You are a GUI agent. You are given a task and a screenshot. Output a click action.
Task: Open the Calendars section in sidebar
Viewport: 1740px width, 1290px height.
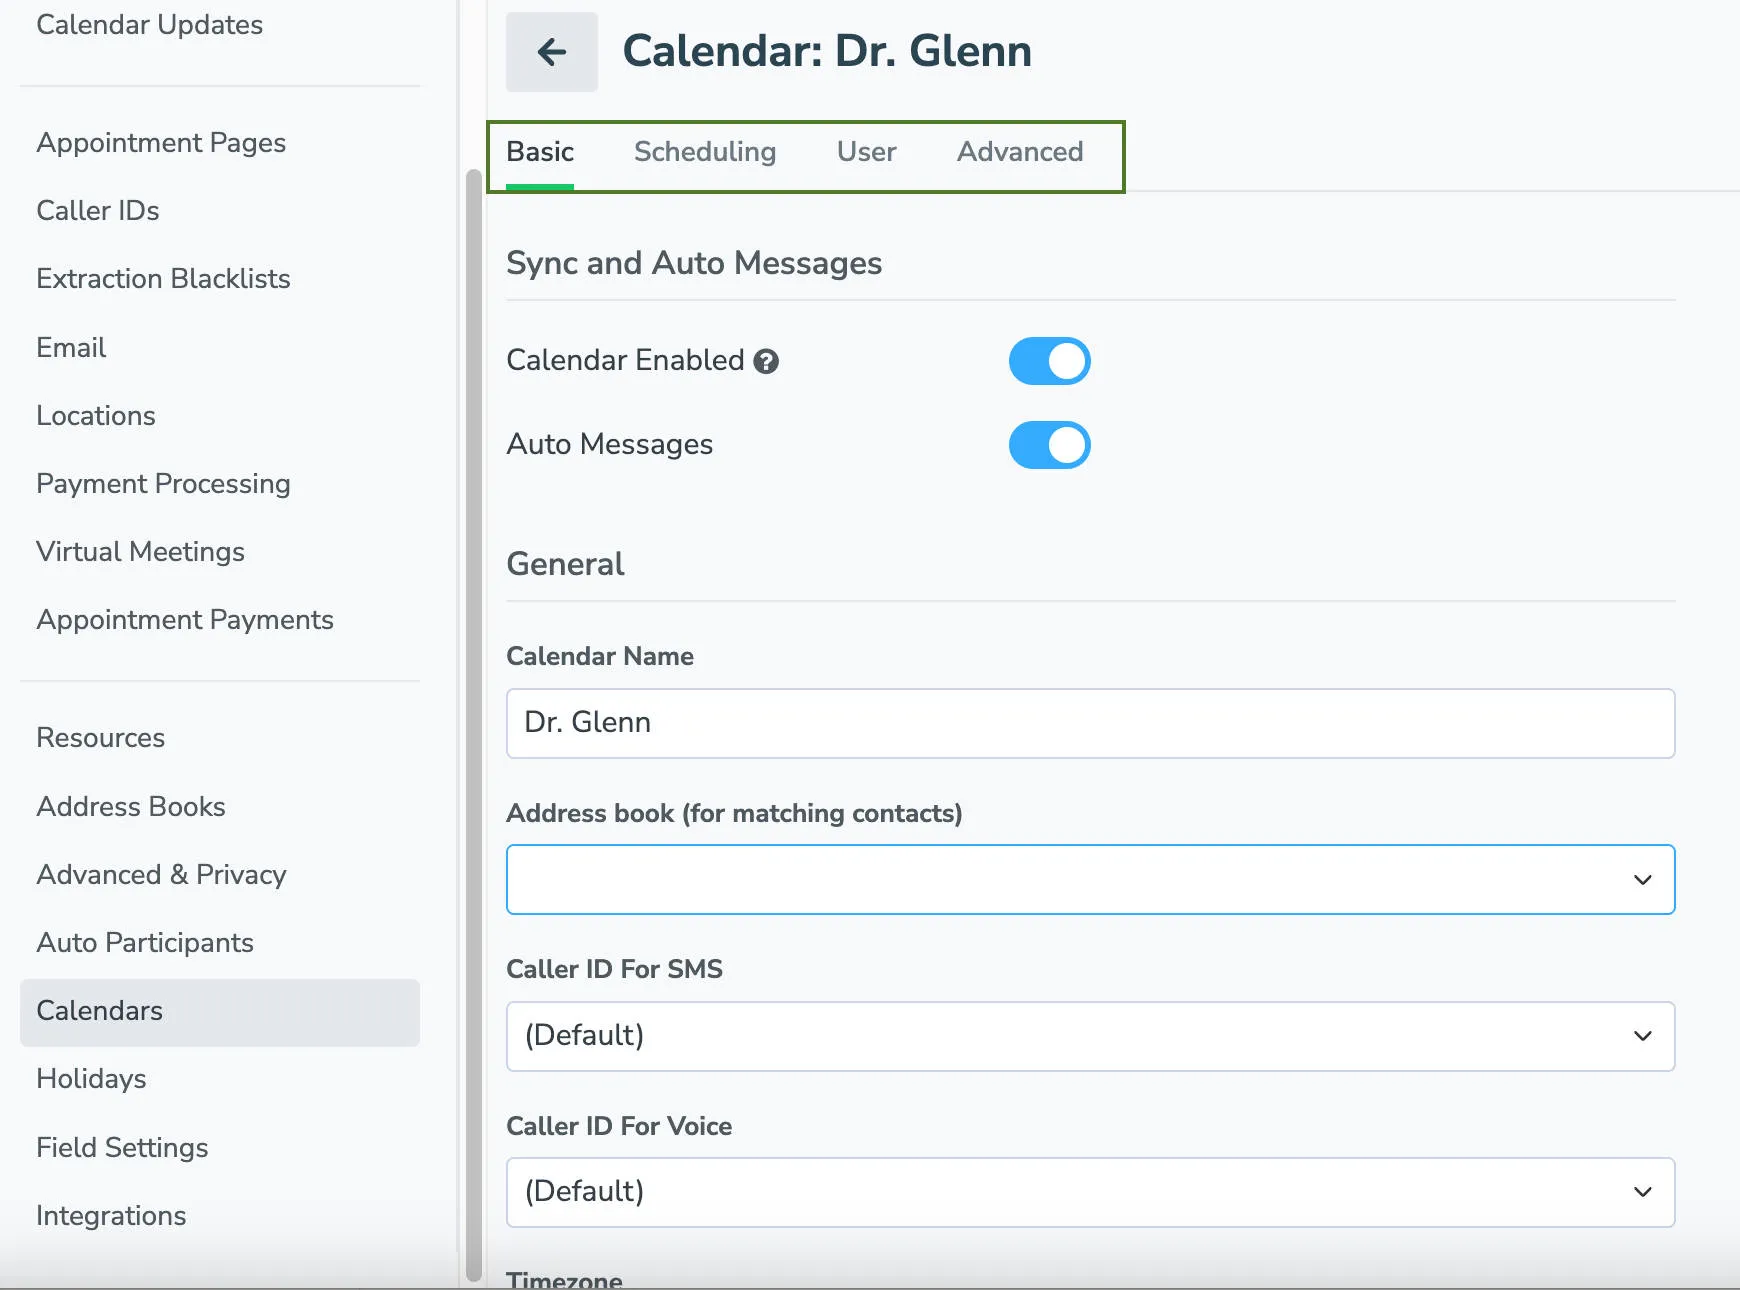tap(99, 1011)
